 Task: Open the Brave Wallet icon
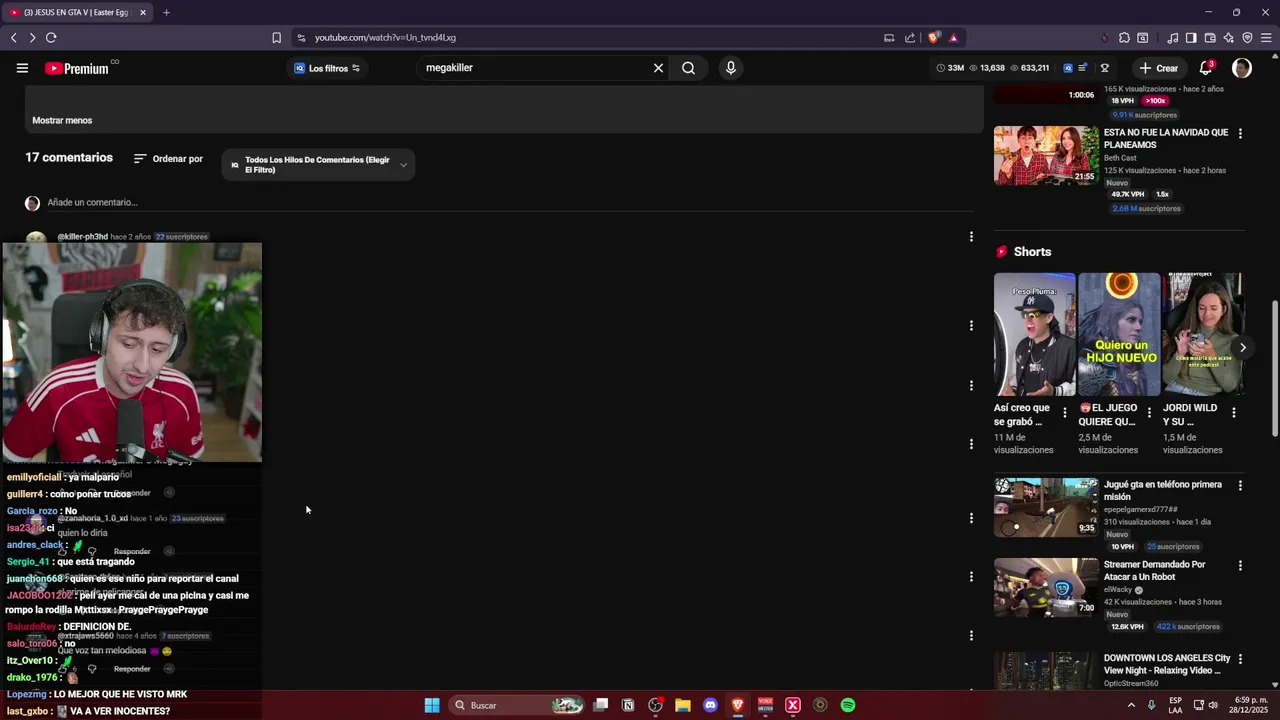(x=1210, y=37)
